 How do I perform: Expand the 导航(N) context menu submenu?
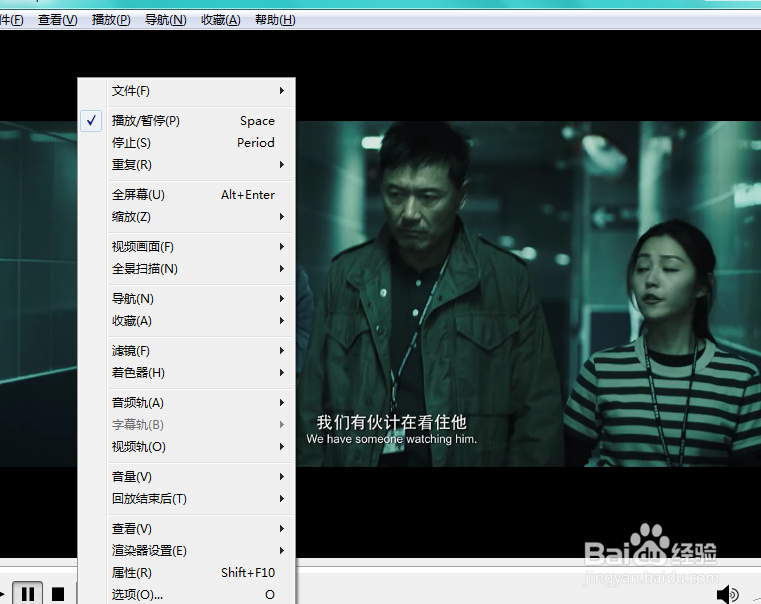(186, 299)
